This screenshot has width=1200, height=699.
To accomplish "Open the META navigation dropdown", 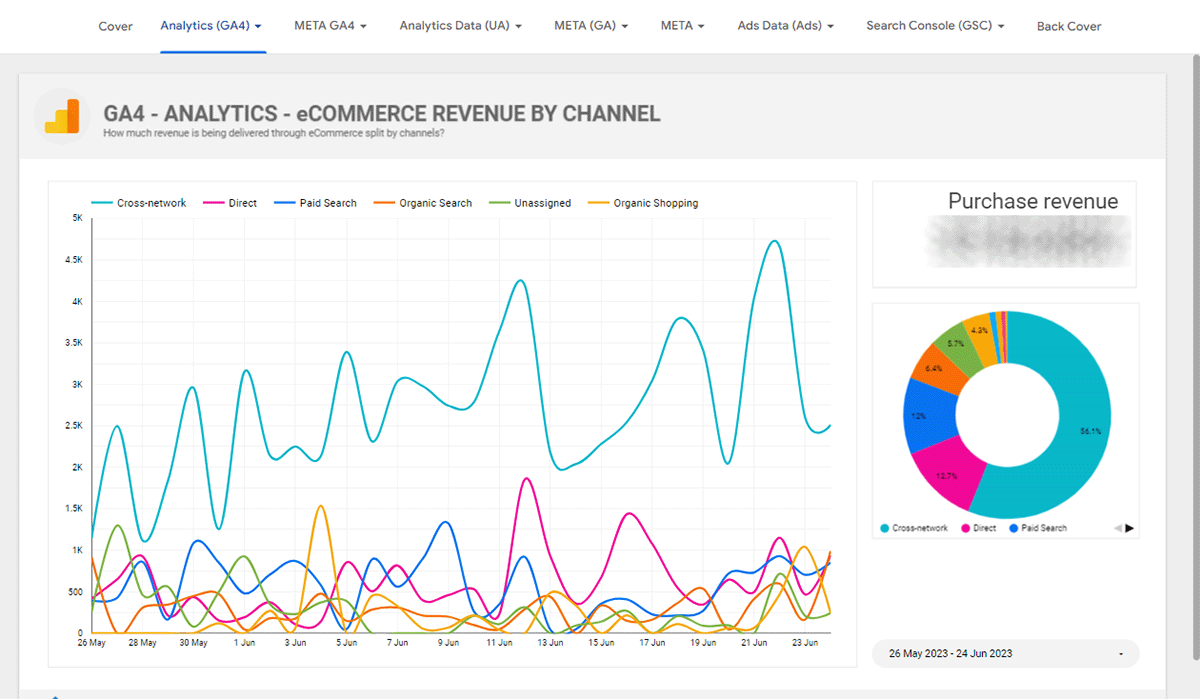I will [683, 25].
